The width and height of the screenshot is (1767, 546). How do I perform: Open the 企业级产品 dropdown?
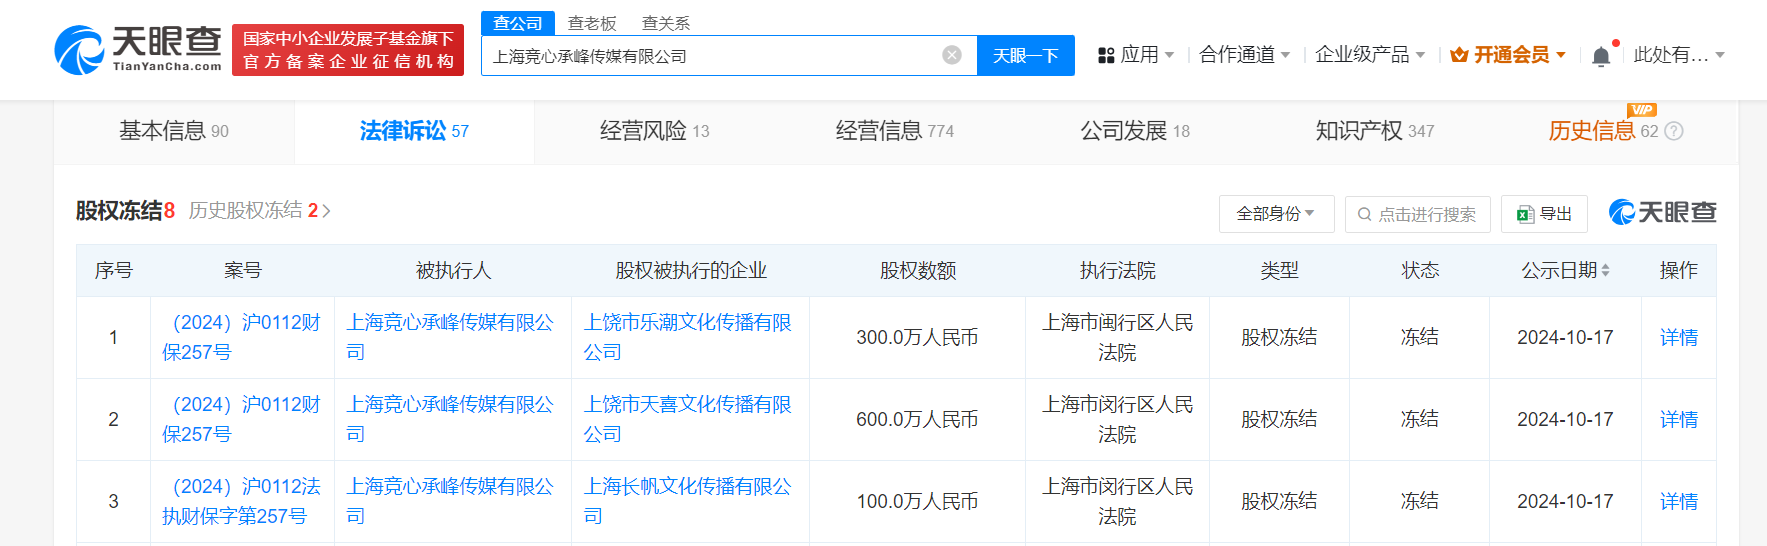point(1370,55)
